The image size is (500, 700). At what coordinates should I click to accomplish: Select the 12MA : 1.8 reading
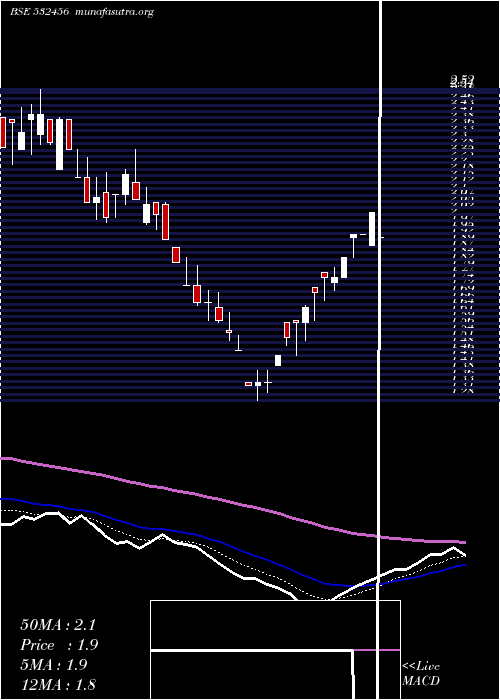[x=58, y=685]
